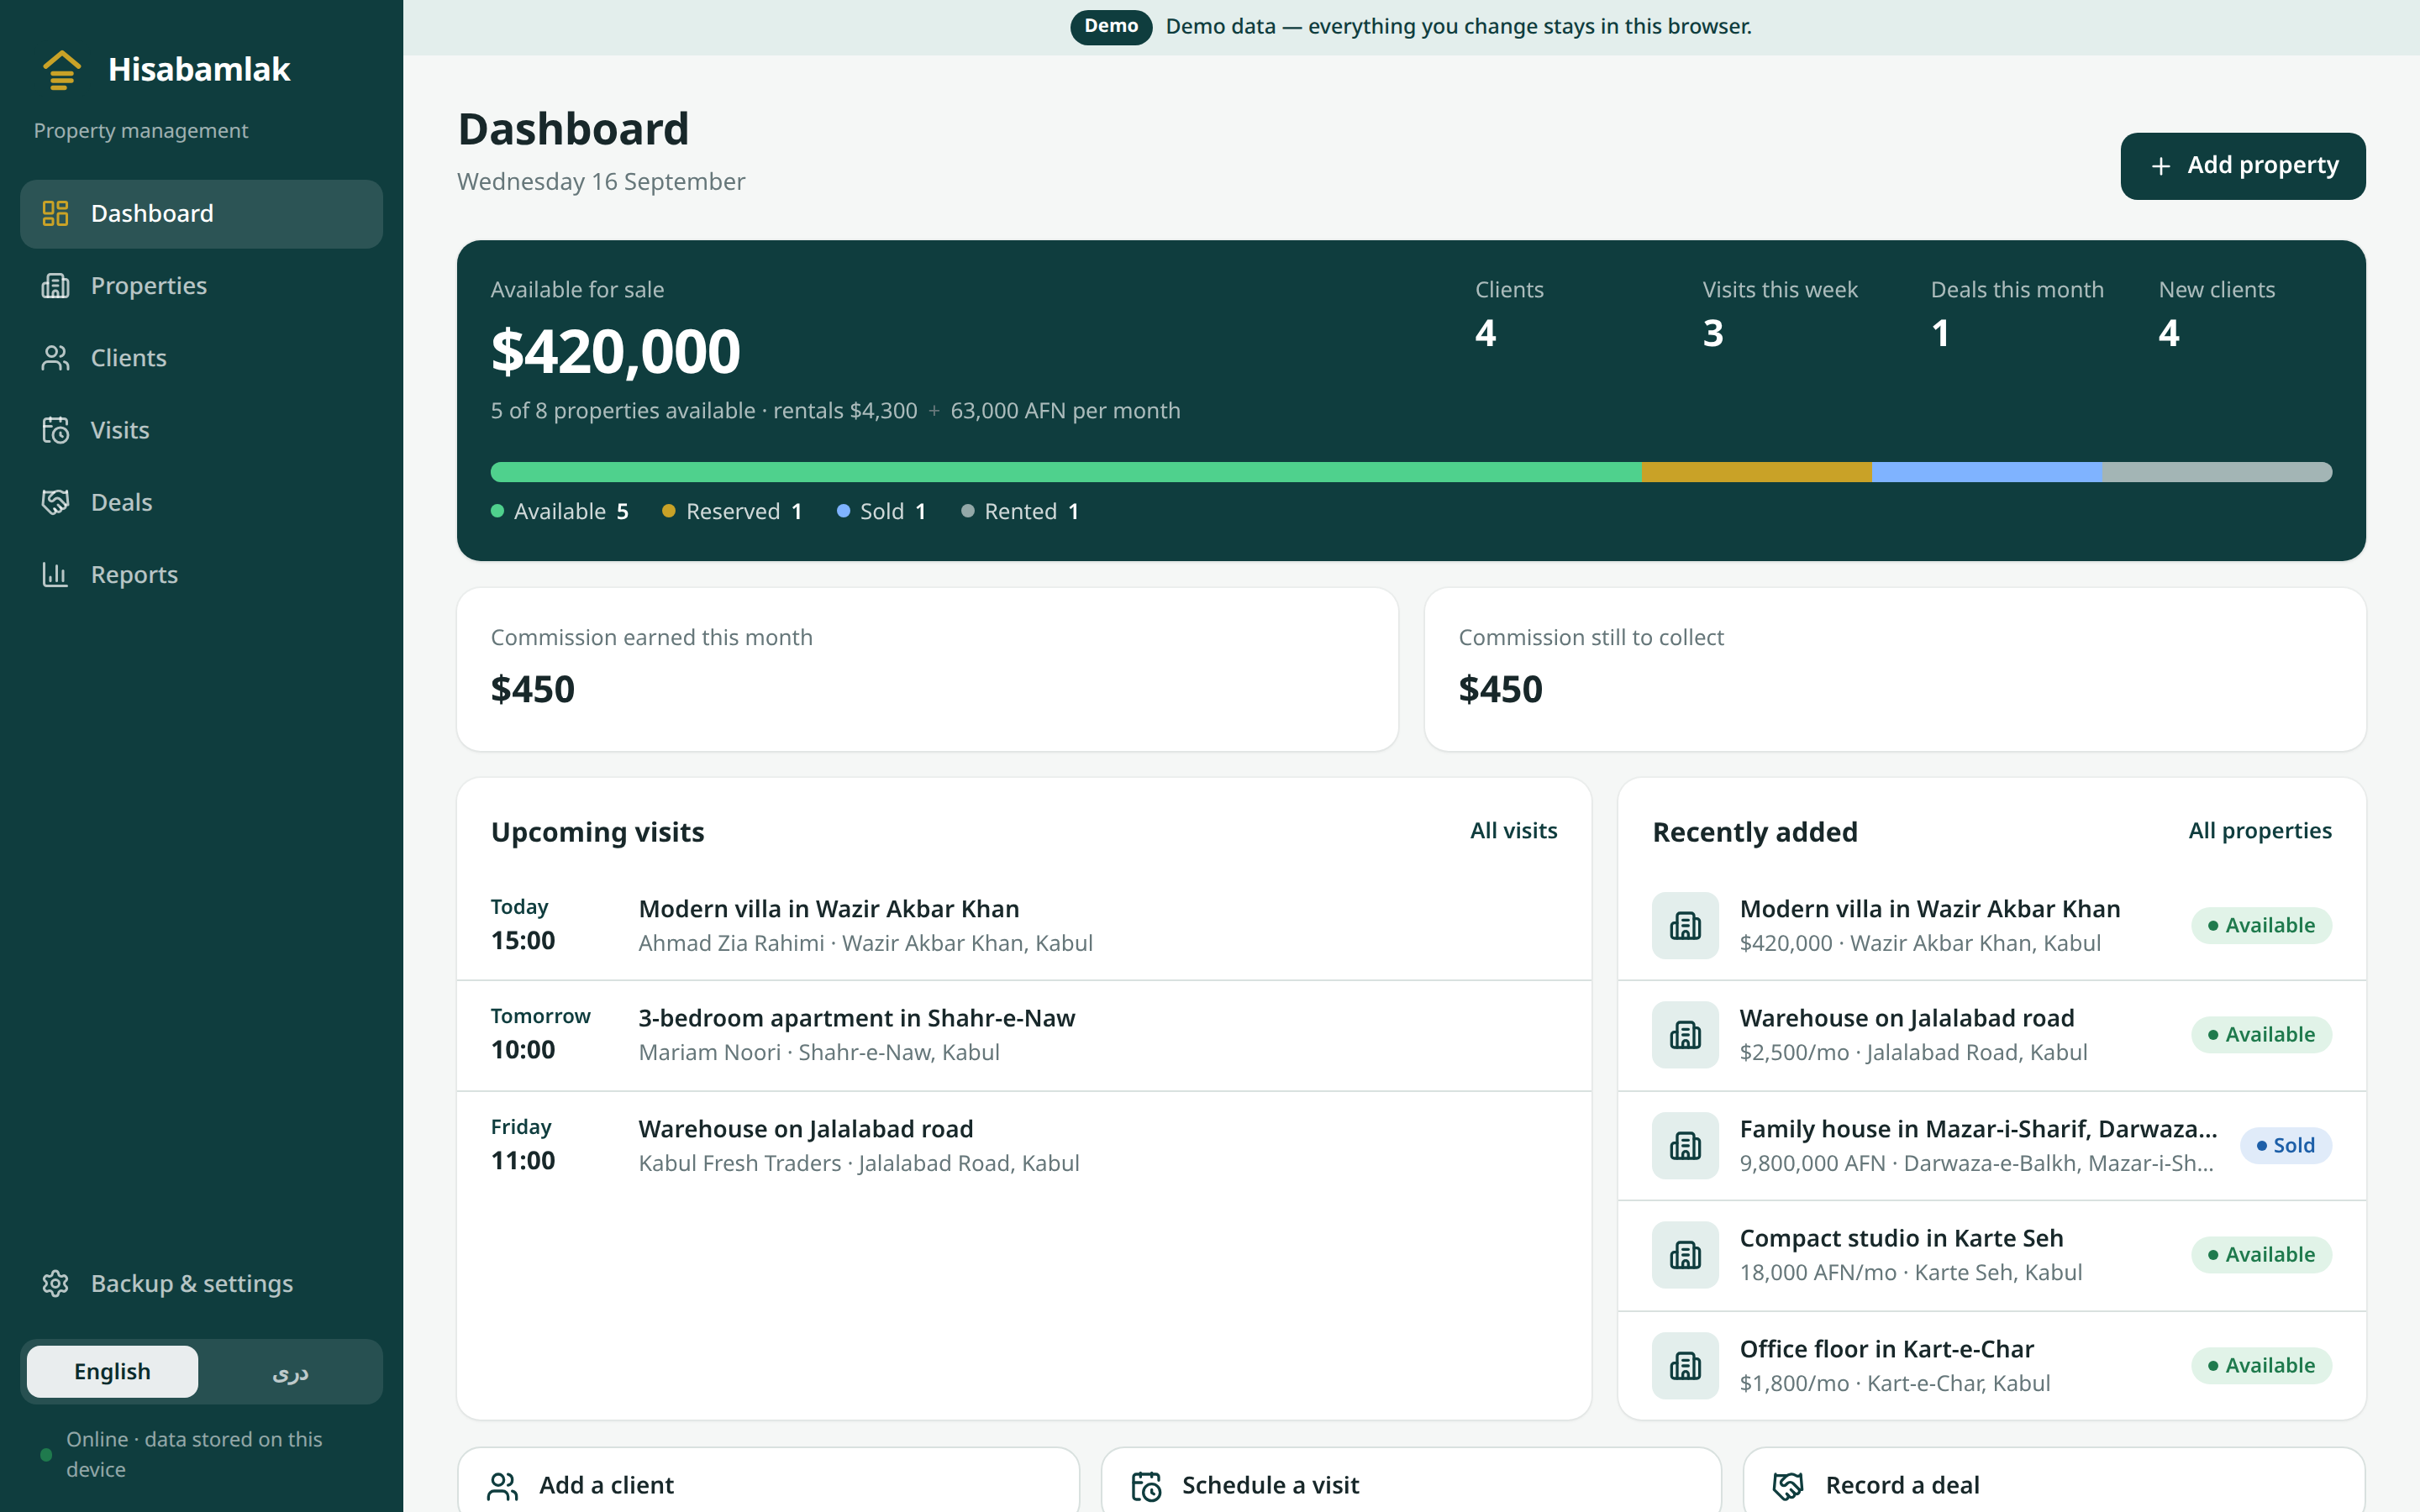Screen dimensions: 2420x1512
Task: Click building icon beside Compact studio in Karte Seh
Action: pyautogui.click(x=1685, y=1254)
